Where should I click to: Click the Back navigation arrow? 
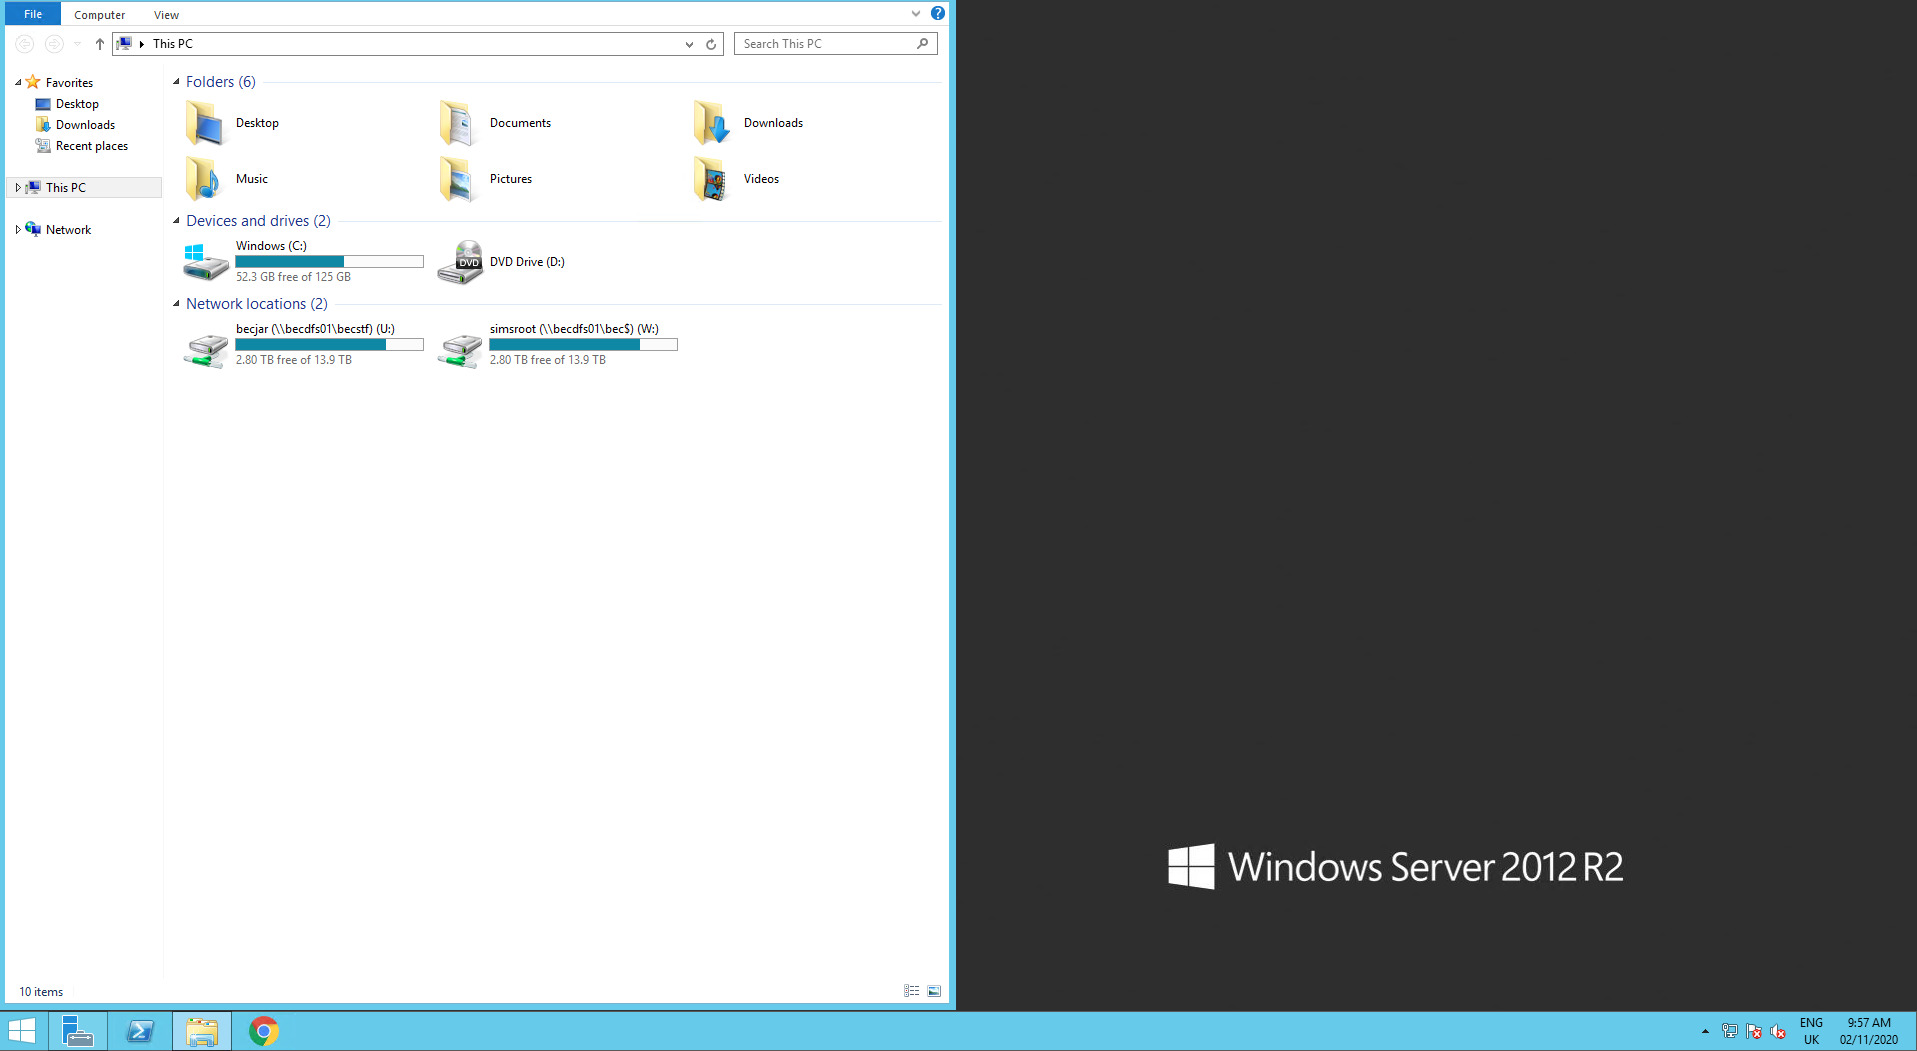(25, 44)
